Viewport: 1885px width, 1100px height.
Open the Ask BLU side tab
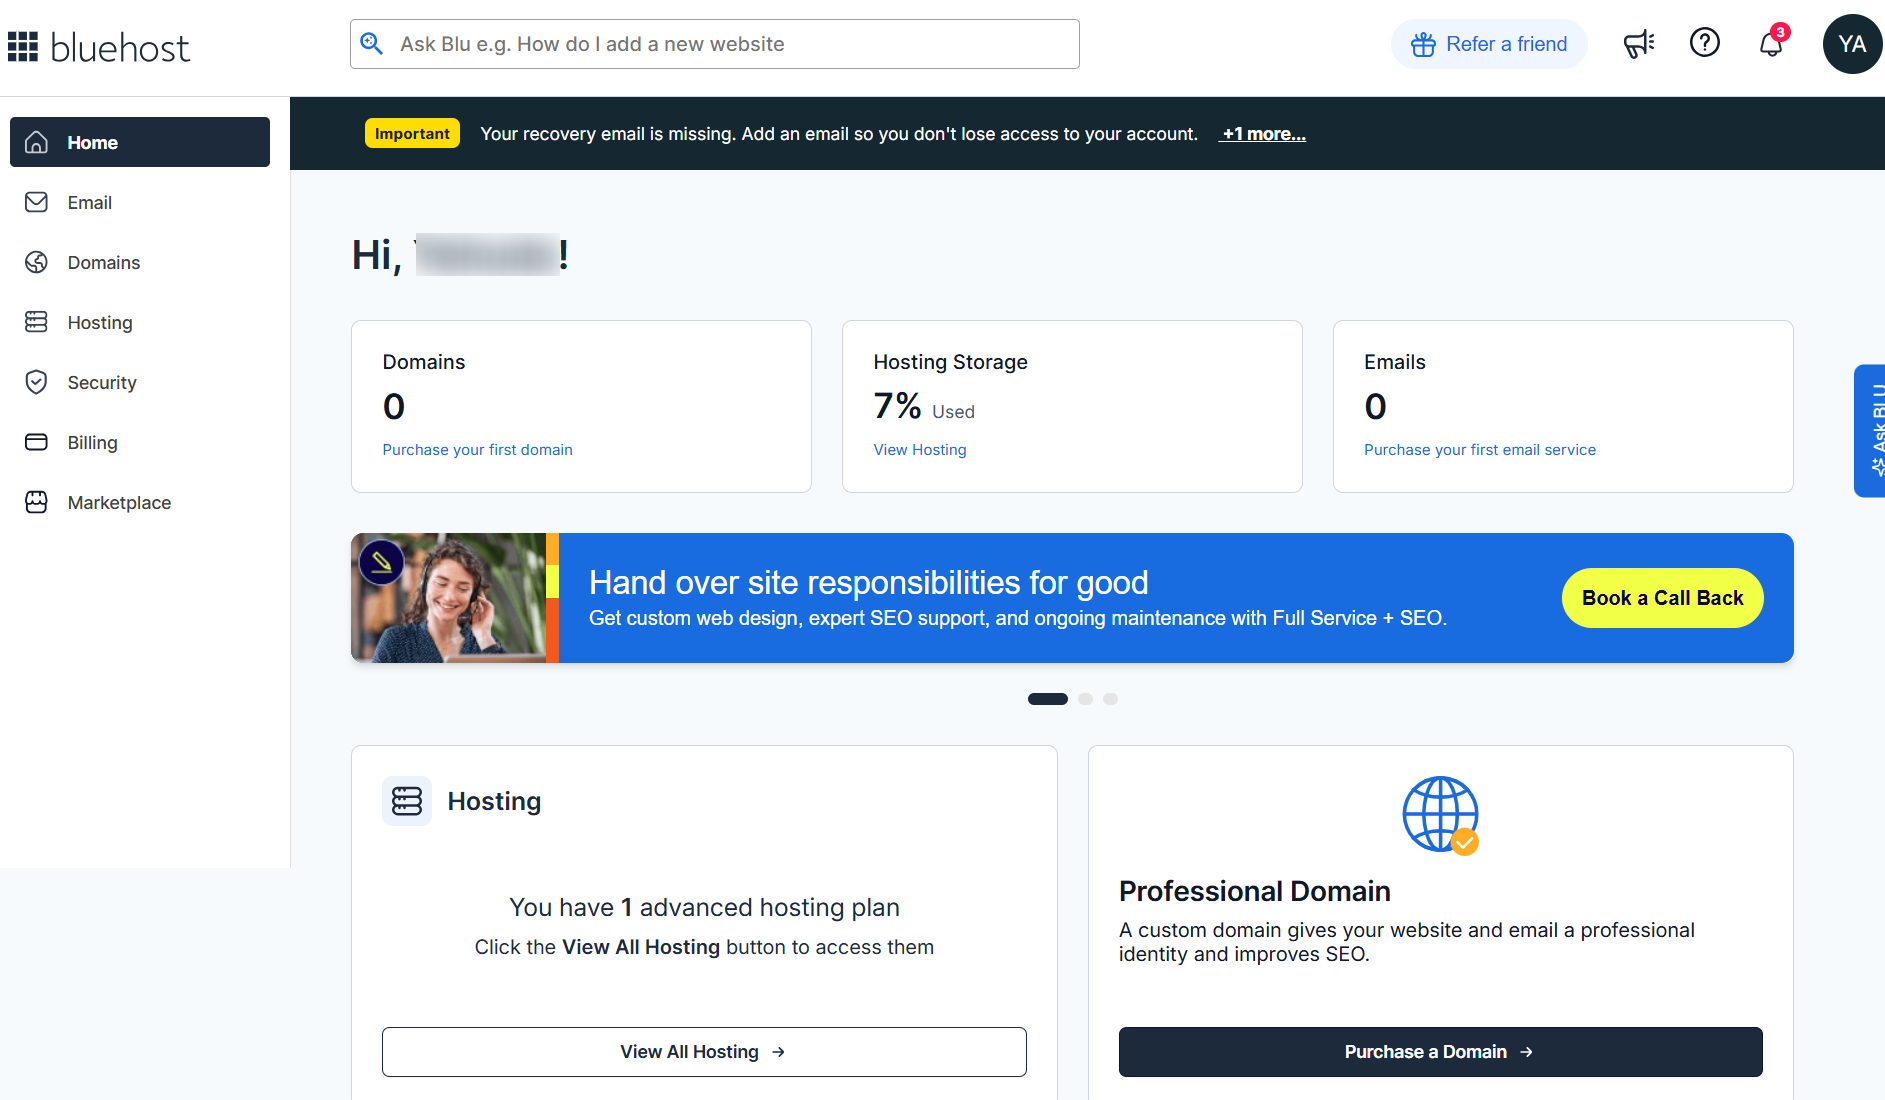(1870, 430)
